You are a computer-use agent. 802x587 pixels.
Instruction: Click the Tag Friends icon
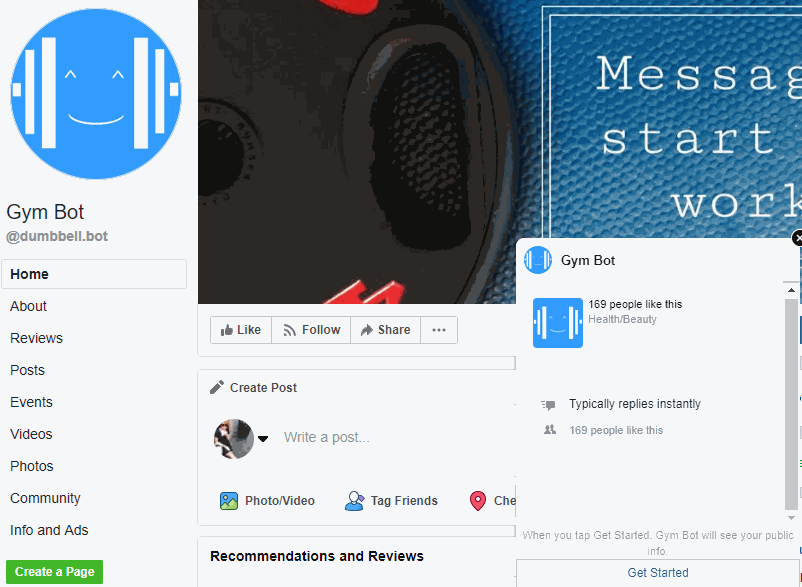(356, 500)
